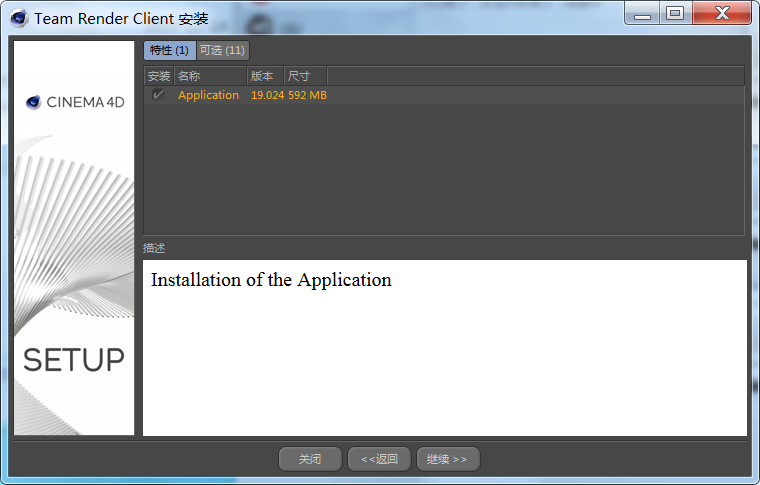Click the 安装 column header
The image size is (760, 485).
(x=159, y=76)
